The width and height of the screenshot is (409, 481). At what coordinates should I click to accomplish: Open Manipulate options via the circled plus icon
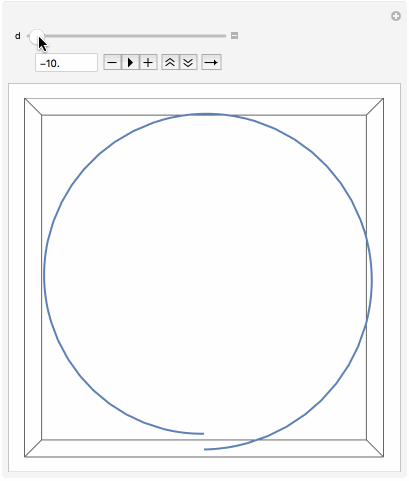coord(396,16)
